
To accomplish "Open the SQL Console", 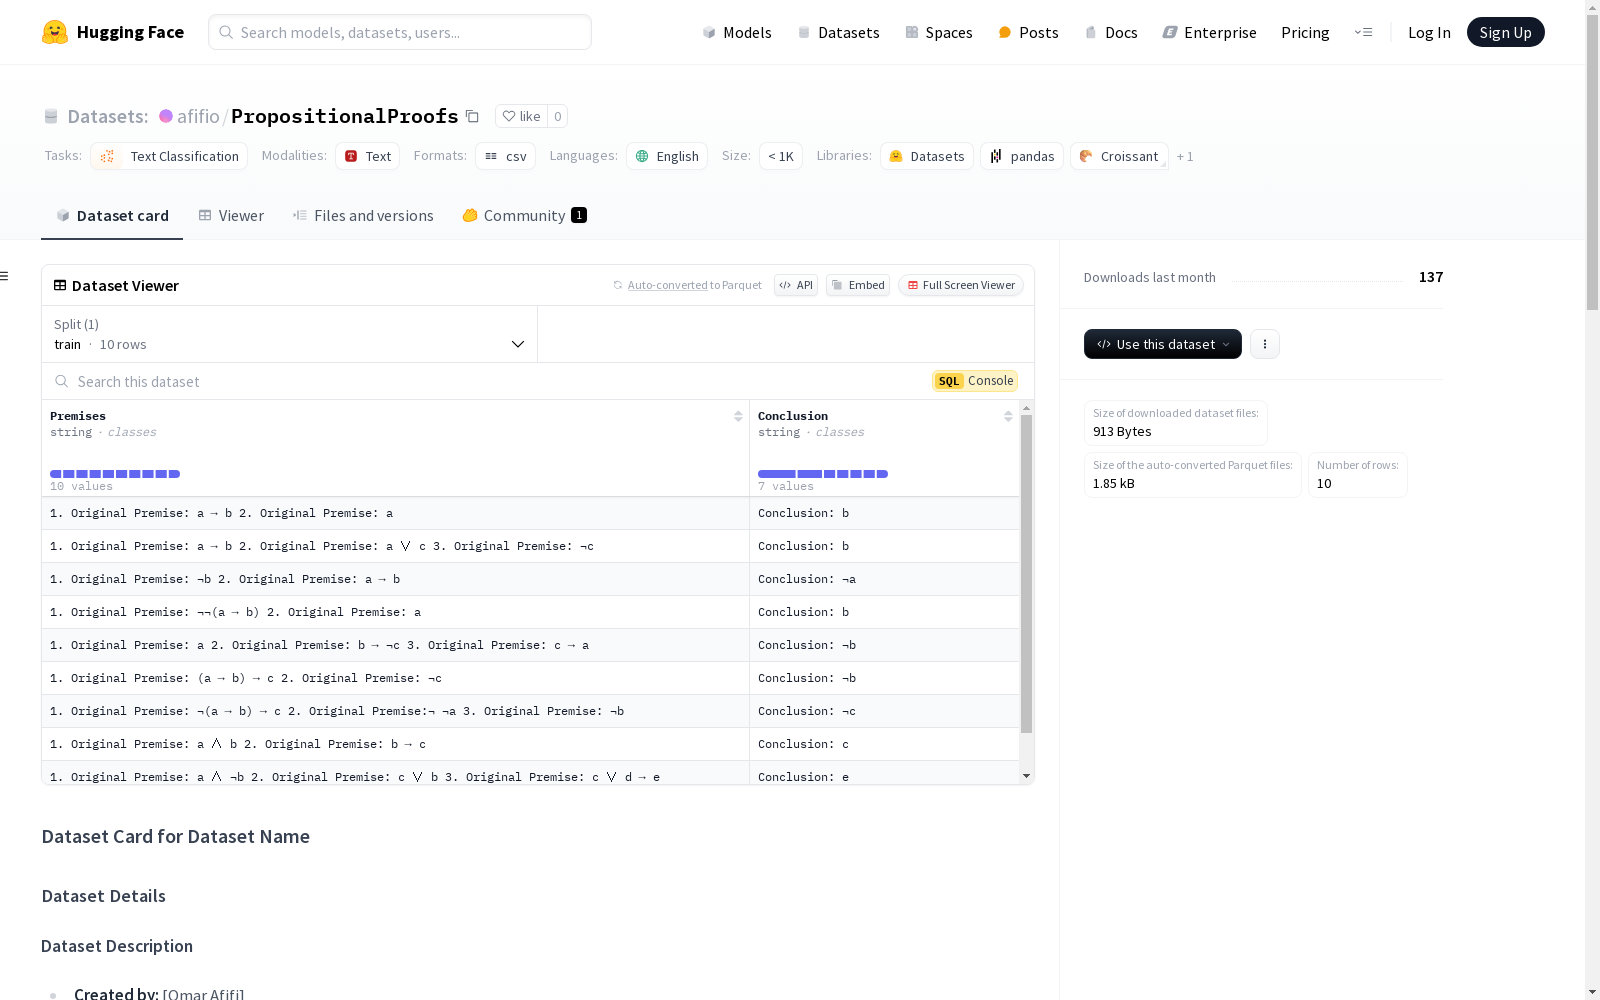I will tap(975, 381).
